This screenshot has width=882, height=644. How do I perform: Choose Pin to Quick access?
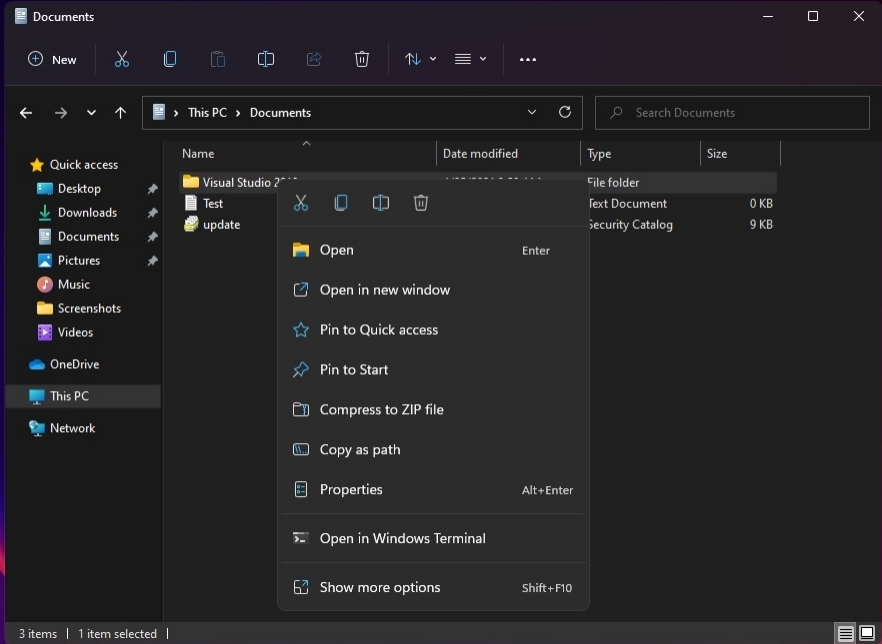pyautogui.click(x=433, y=330)
